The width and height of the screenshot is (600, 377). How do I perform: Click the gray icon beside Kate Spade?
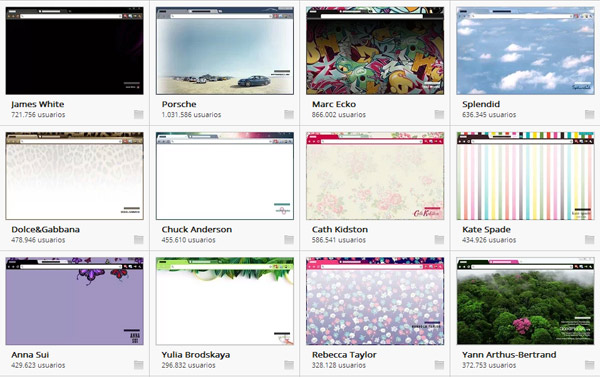(590, 240)
